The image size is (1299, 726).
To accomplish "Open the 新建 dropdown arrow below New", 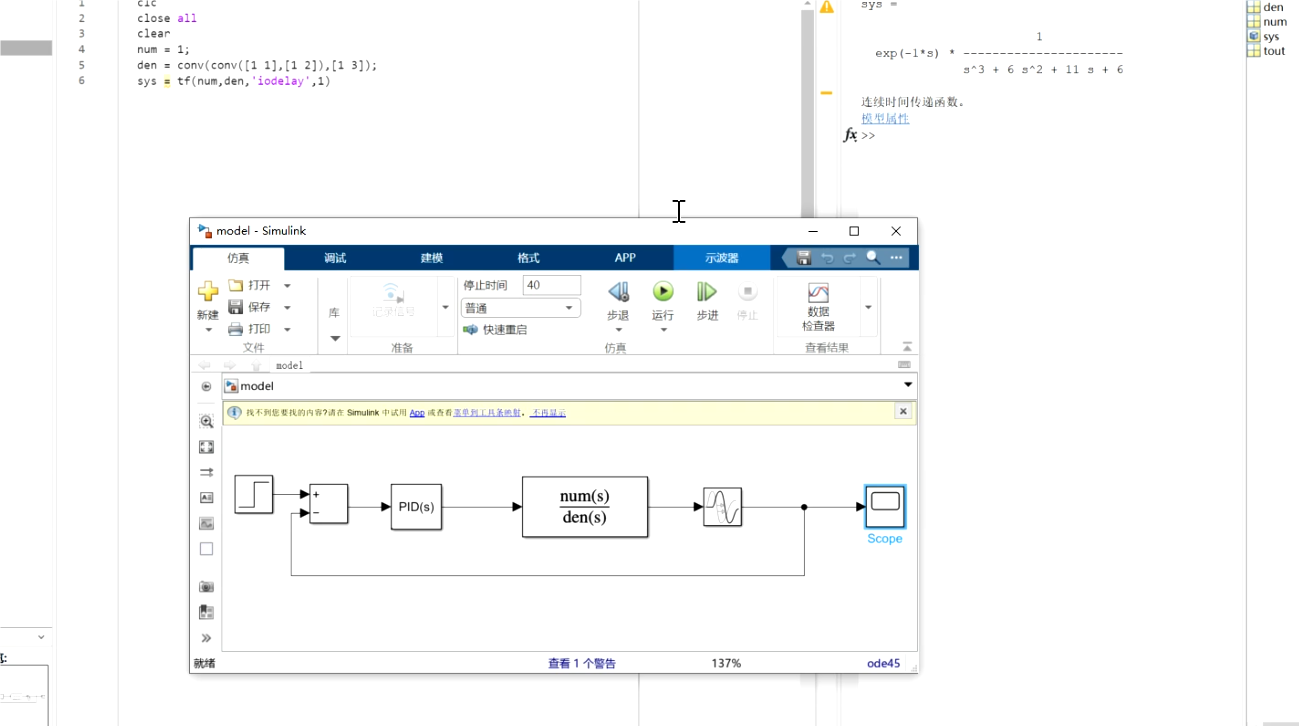I will point(208,330).
